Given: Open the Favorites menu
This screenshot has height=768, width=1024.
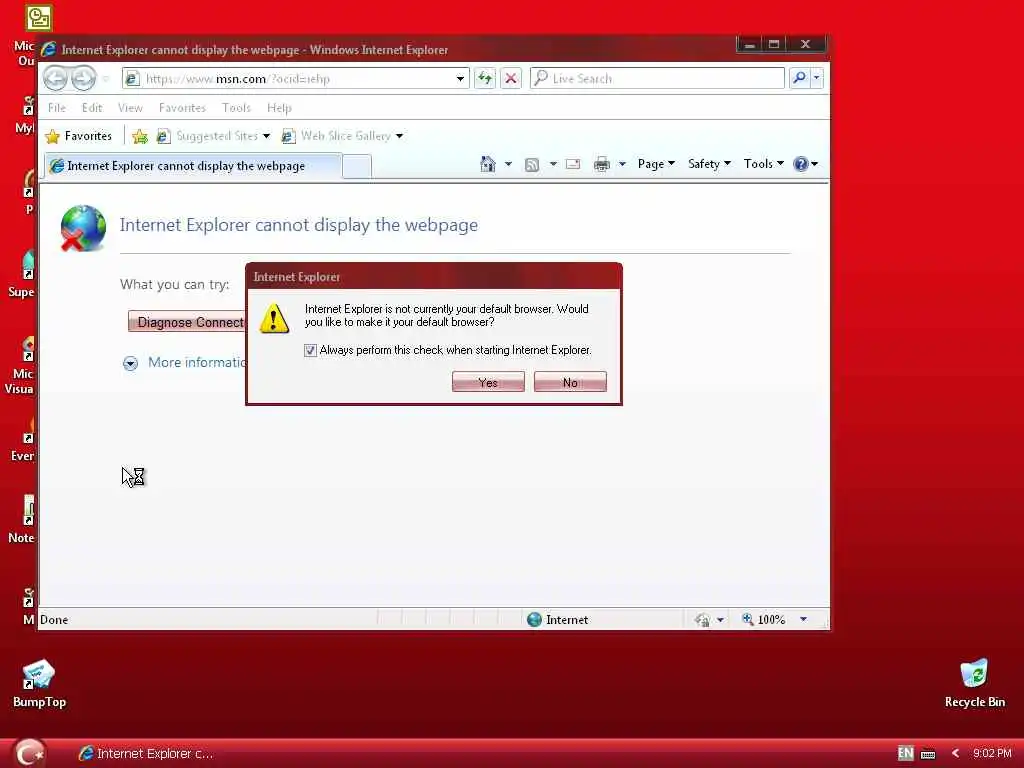Looking at the screenshot, I should [182, 108].
